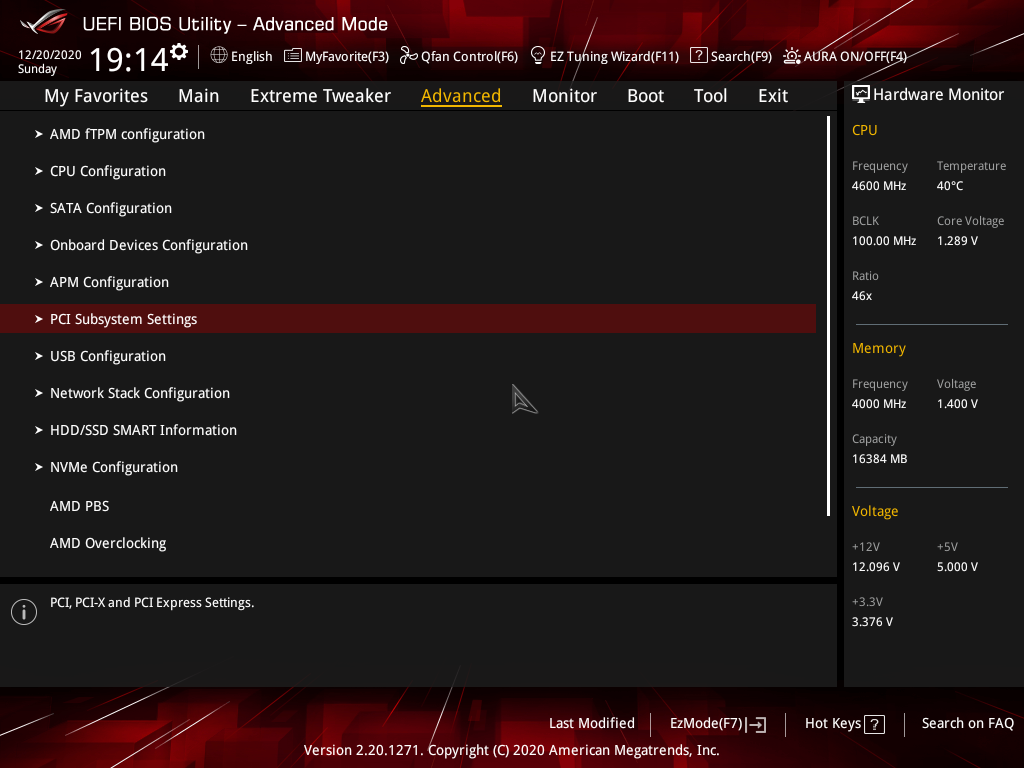The image size is (1024, 768).
Task: Click the core voltage 1.289 V
Action: click(957, 241)
